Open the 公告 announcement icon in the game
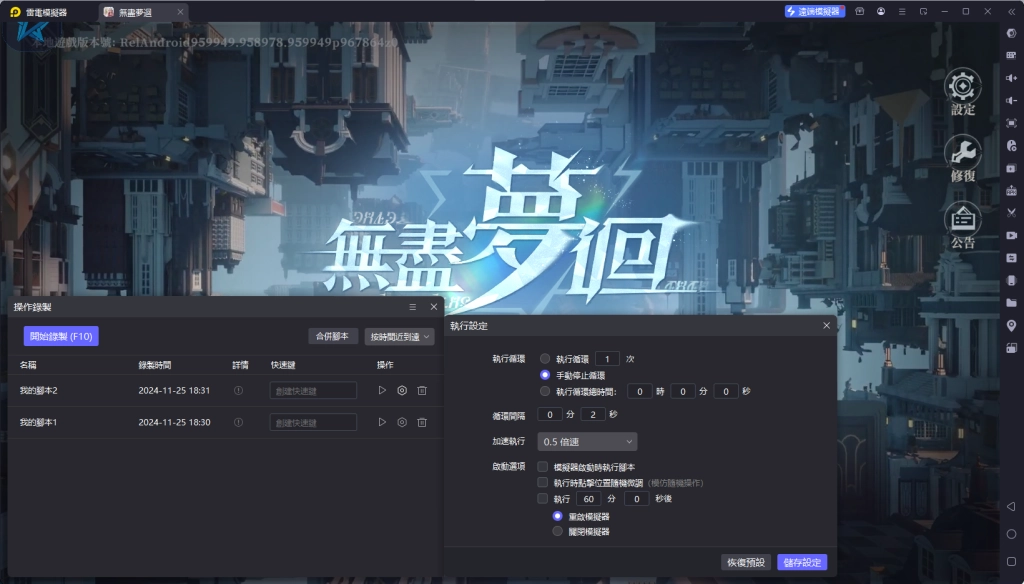The width and height of the screenshot is (1024, 584). [963, 225]
